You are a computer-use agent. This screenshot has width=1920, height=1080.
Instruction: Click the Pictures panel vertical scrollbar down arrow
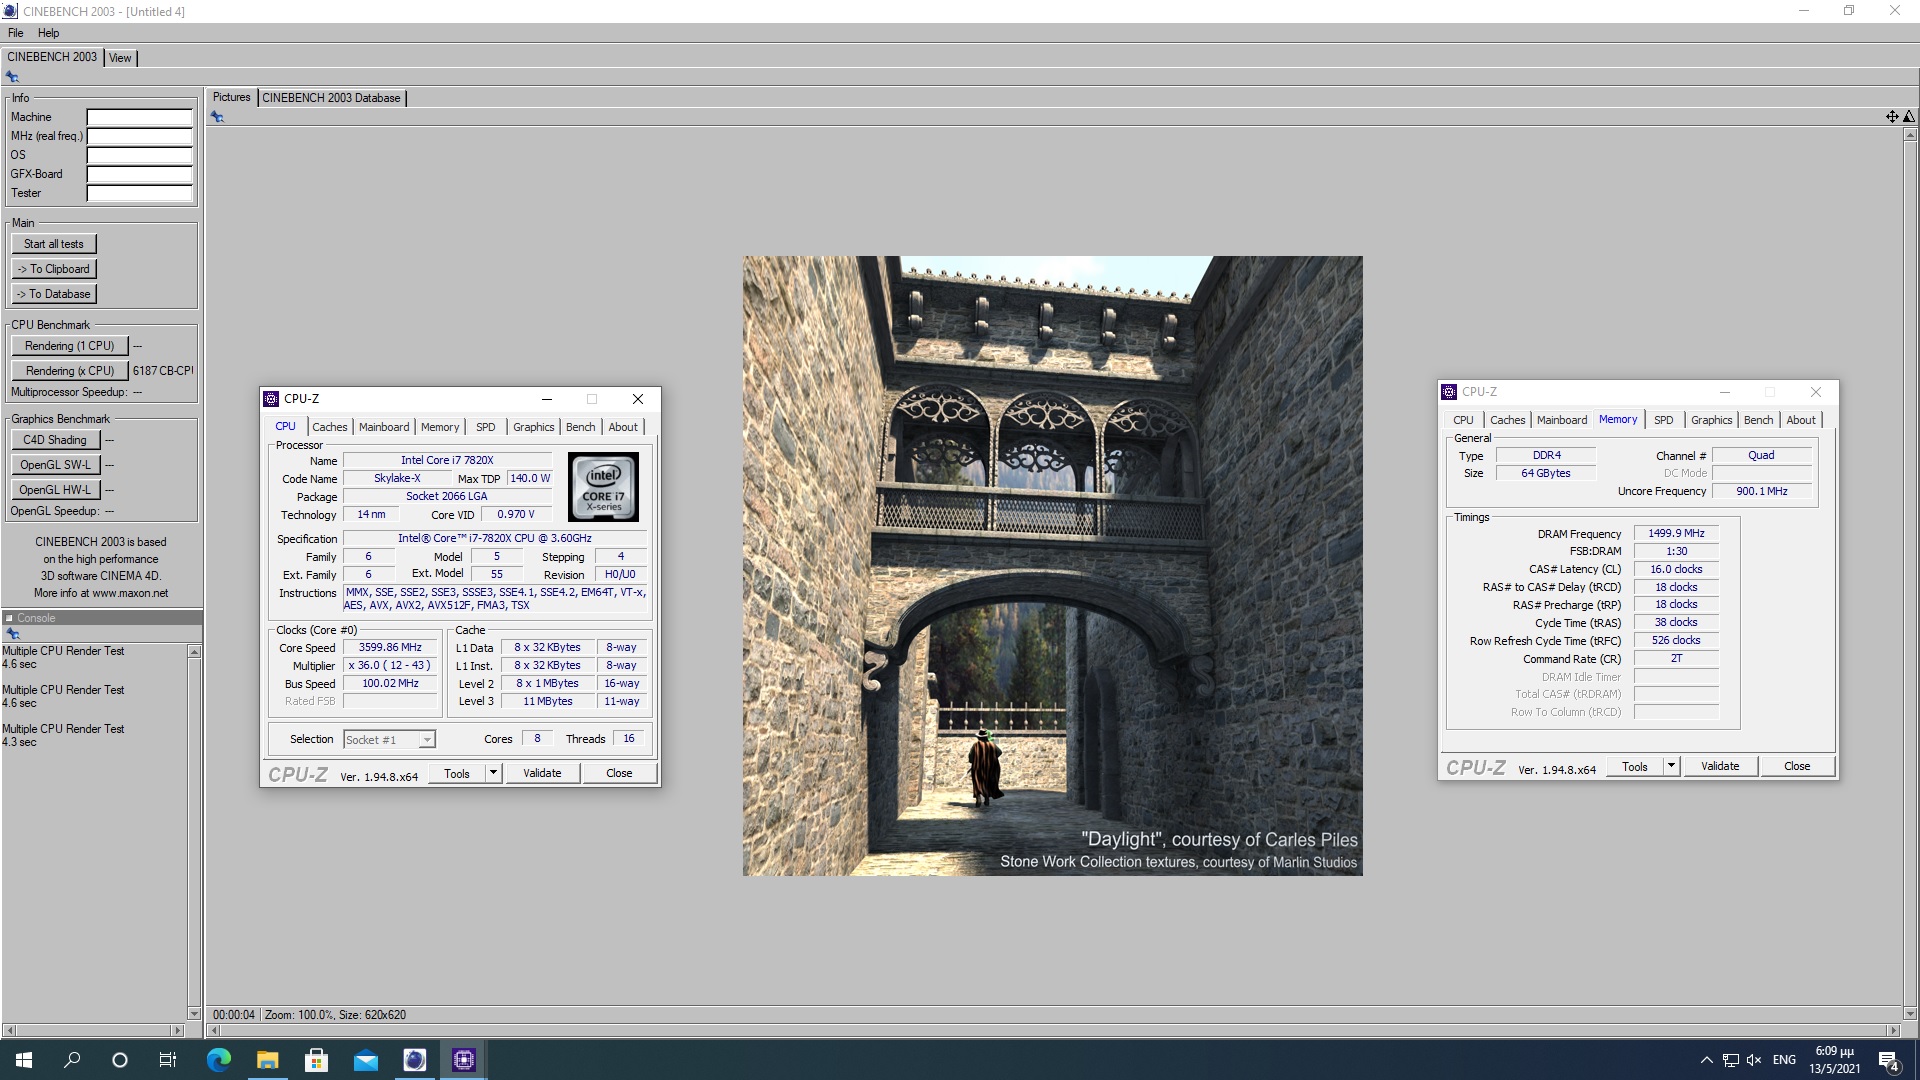pyautogui.click(x=1910, y=1013)
